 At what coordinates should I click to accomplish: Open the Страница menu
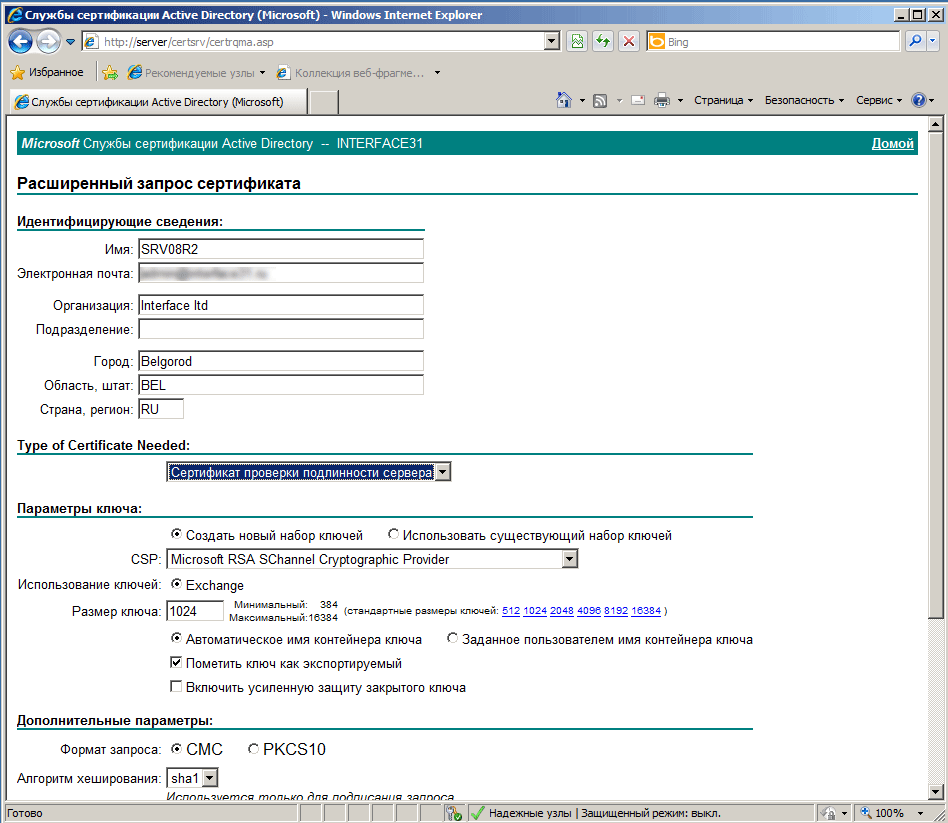pyautogui.click(x=723, y=100)
